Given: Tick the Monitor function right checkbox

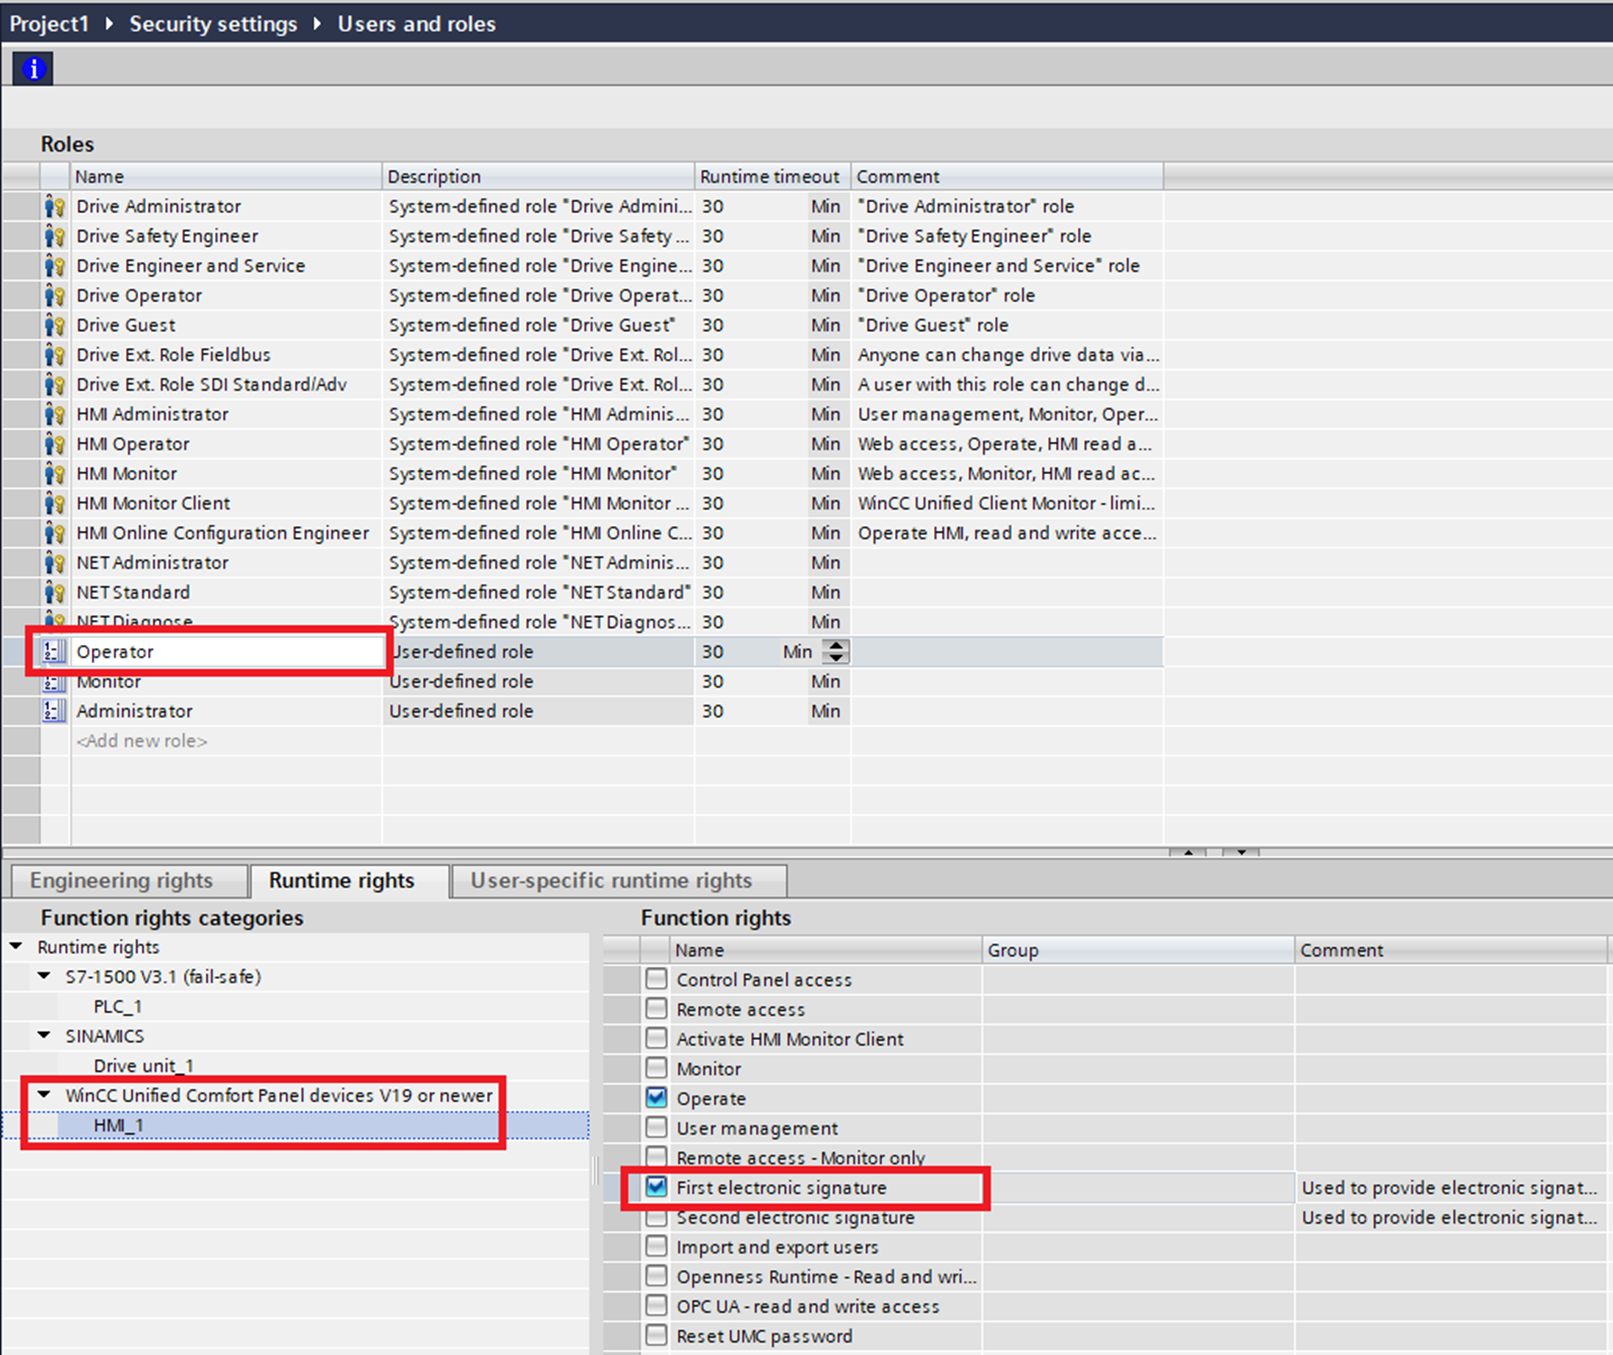Looking at the screenshot, I should [x=656, y=1068].
